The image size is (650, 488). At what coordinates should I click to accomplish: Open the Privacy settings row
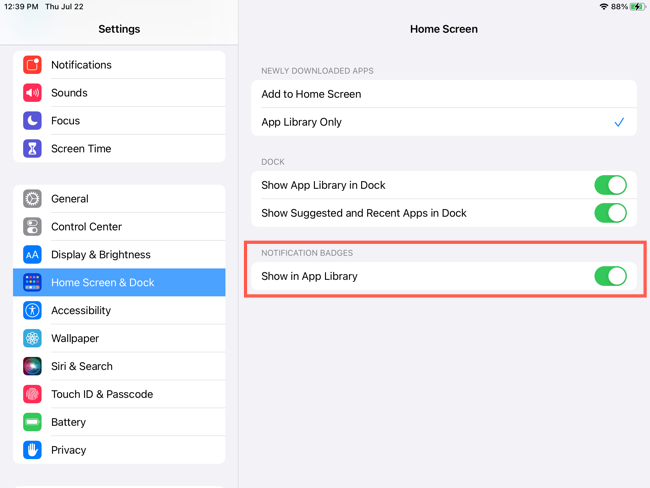[69, 450]
